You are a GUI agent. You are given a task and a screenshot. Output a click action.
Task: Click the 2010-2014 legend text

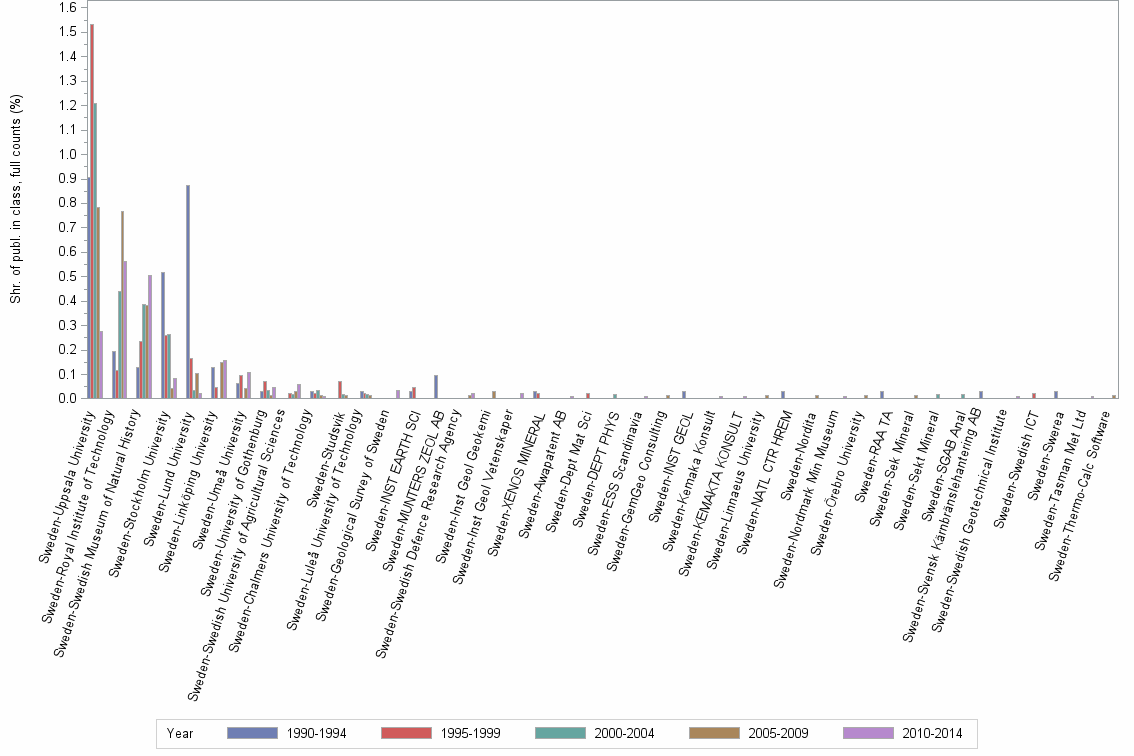(x=931, y=733)
